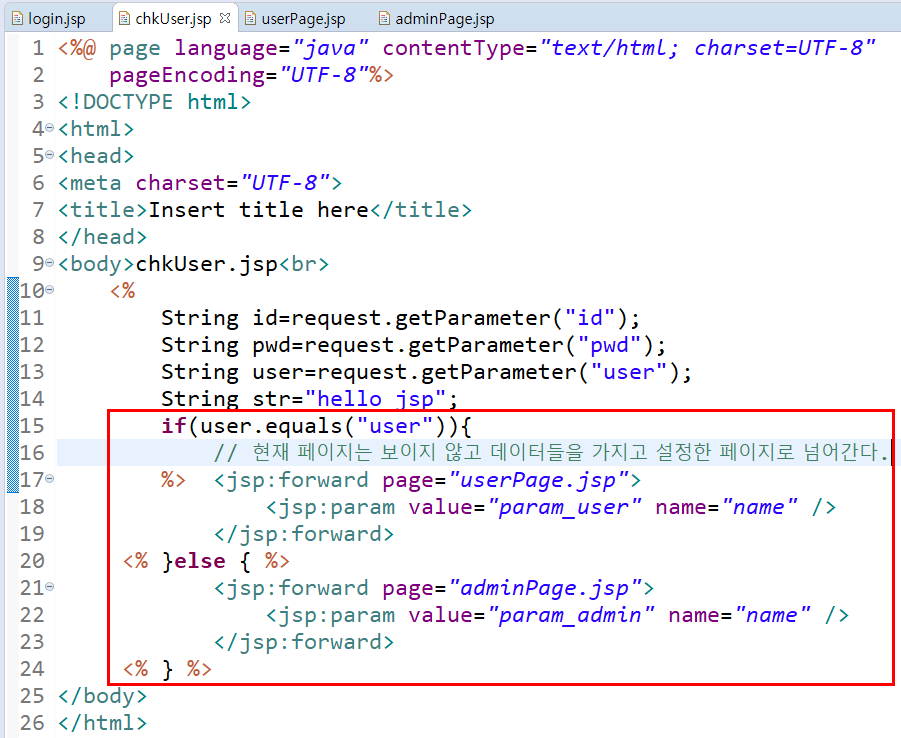The width and height of the screenshot is (901, 738).
Task: Collapse the jsp:forward fold on line 21
Action: pyautogui.click(x=49, y=586)
